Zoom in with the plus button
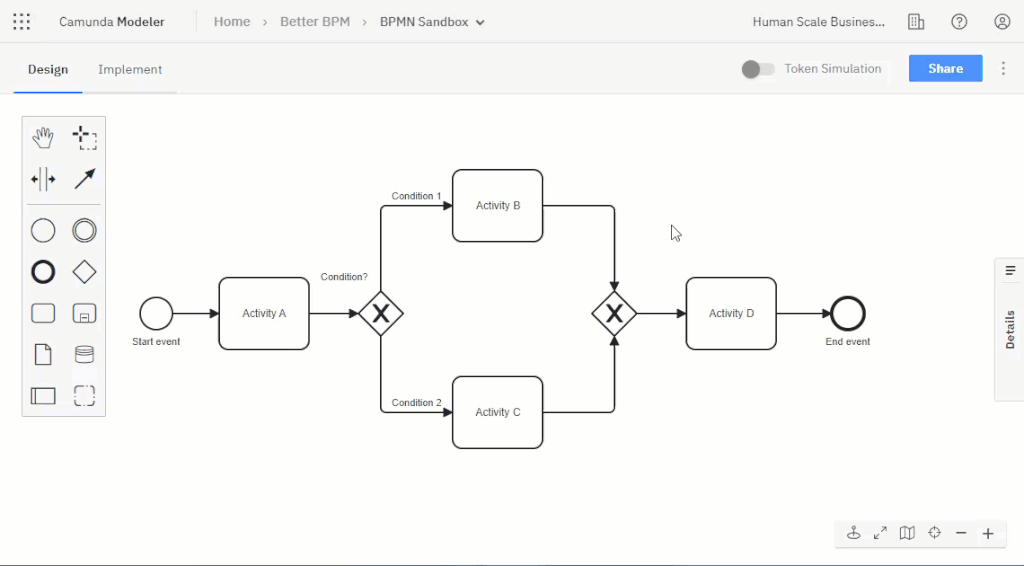 (988, 533)
